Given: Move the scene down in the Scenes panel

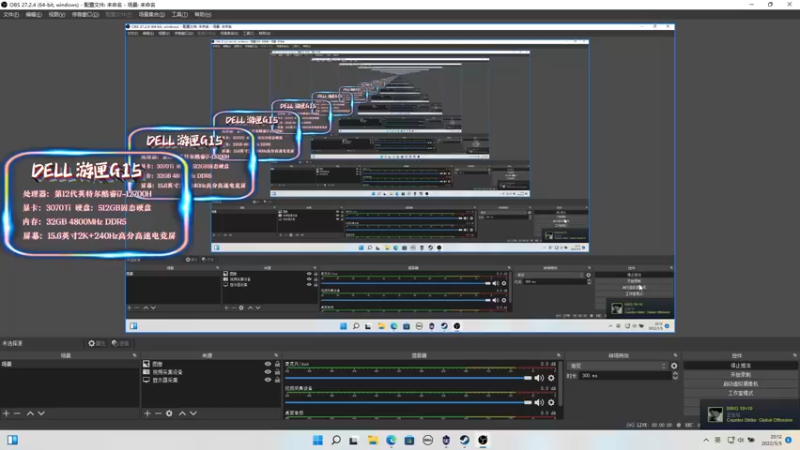Looking at the screenshot, I should click(41, 413).
